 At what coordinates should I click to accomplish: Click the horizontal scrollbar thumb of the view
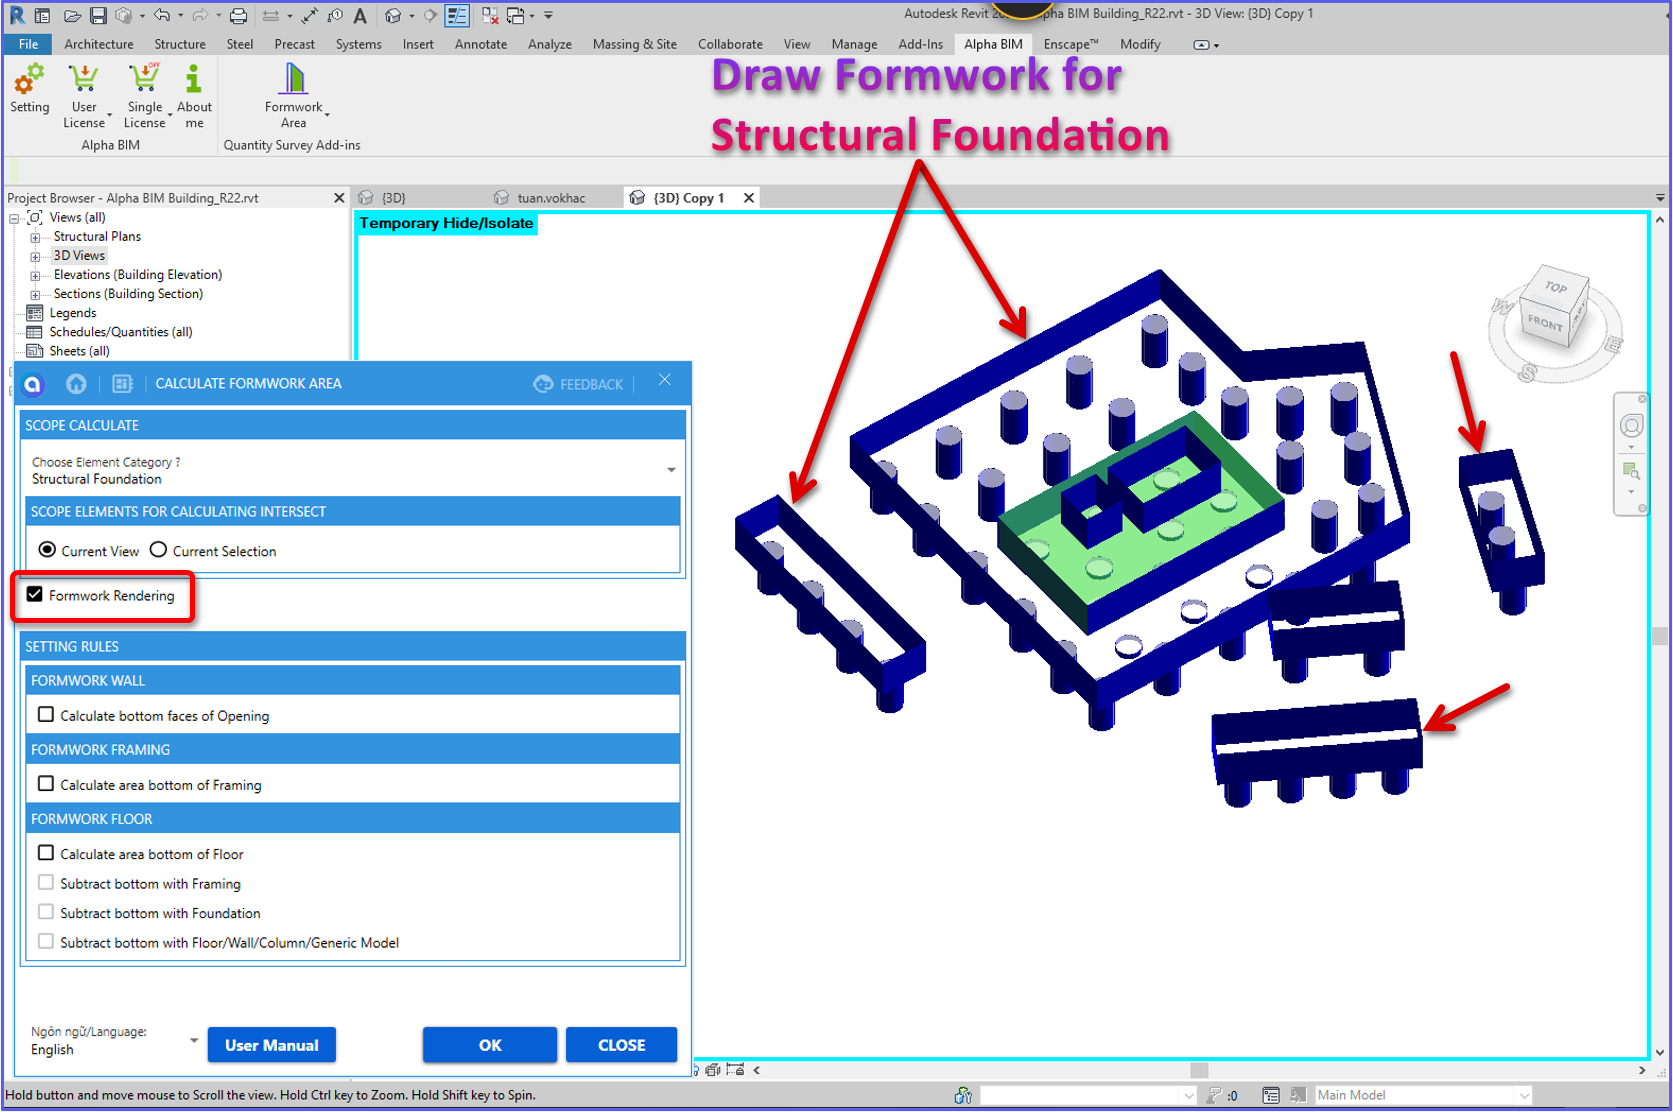(1199, 1070)
